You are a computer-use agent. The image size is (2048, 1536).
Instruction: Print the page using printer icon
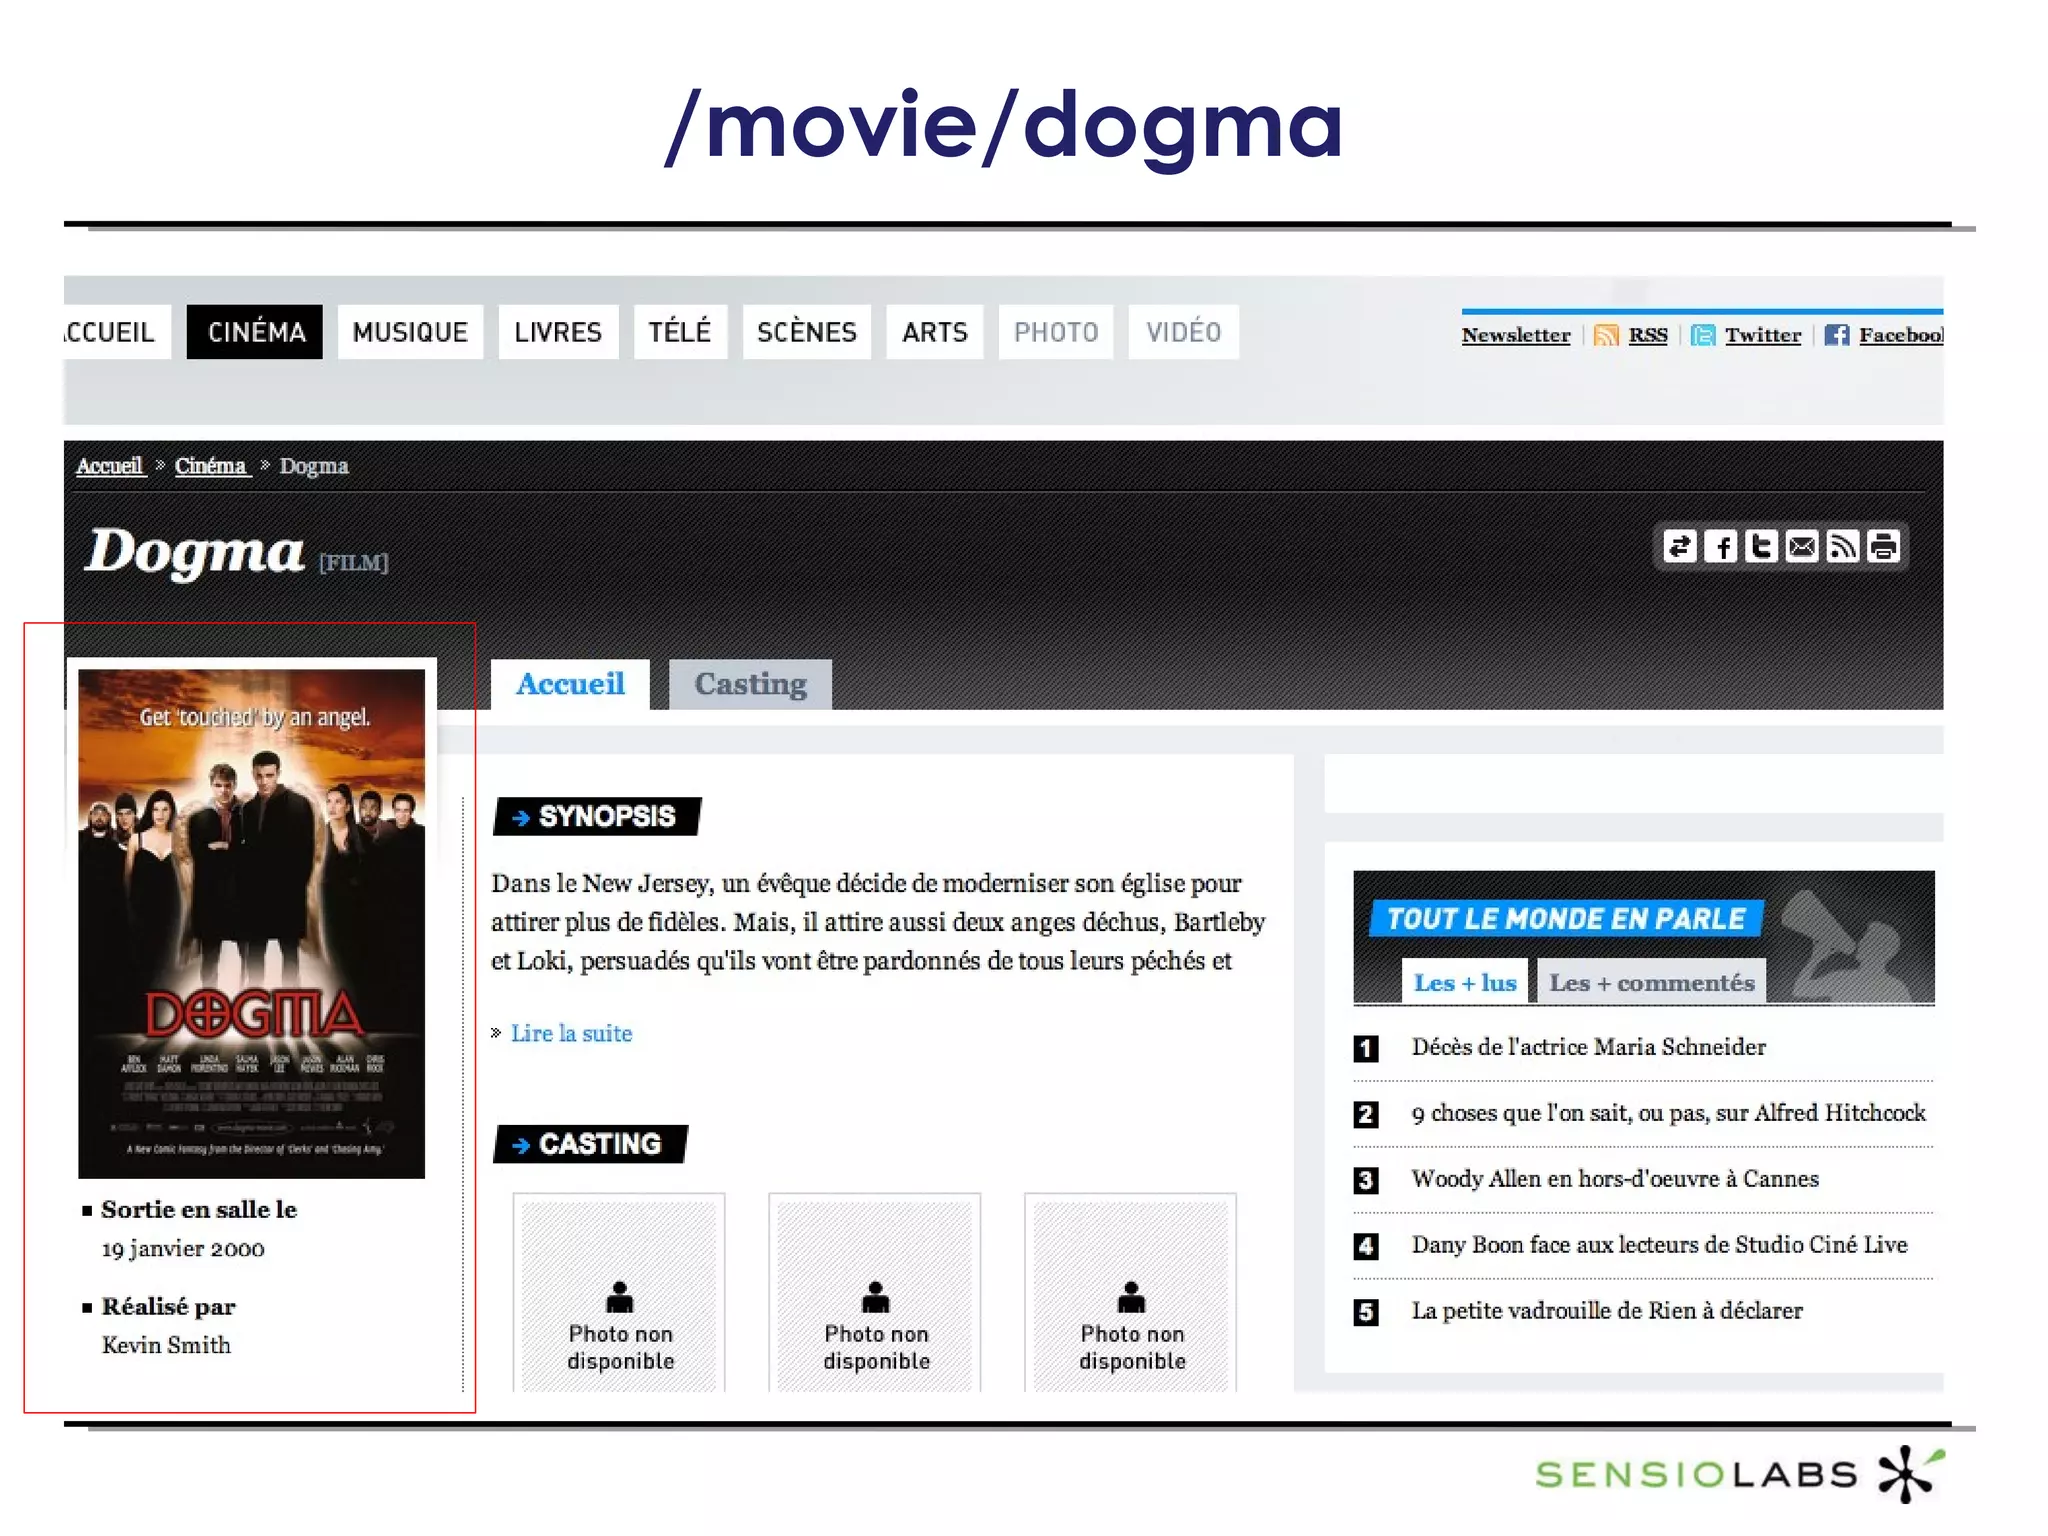1883,547
